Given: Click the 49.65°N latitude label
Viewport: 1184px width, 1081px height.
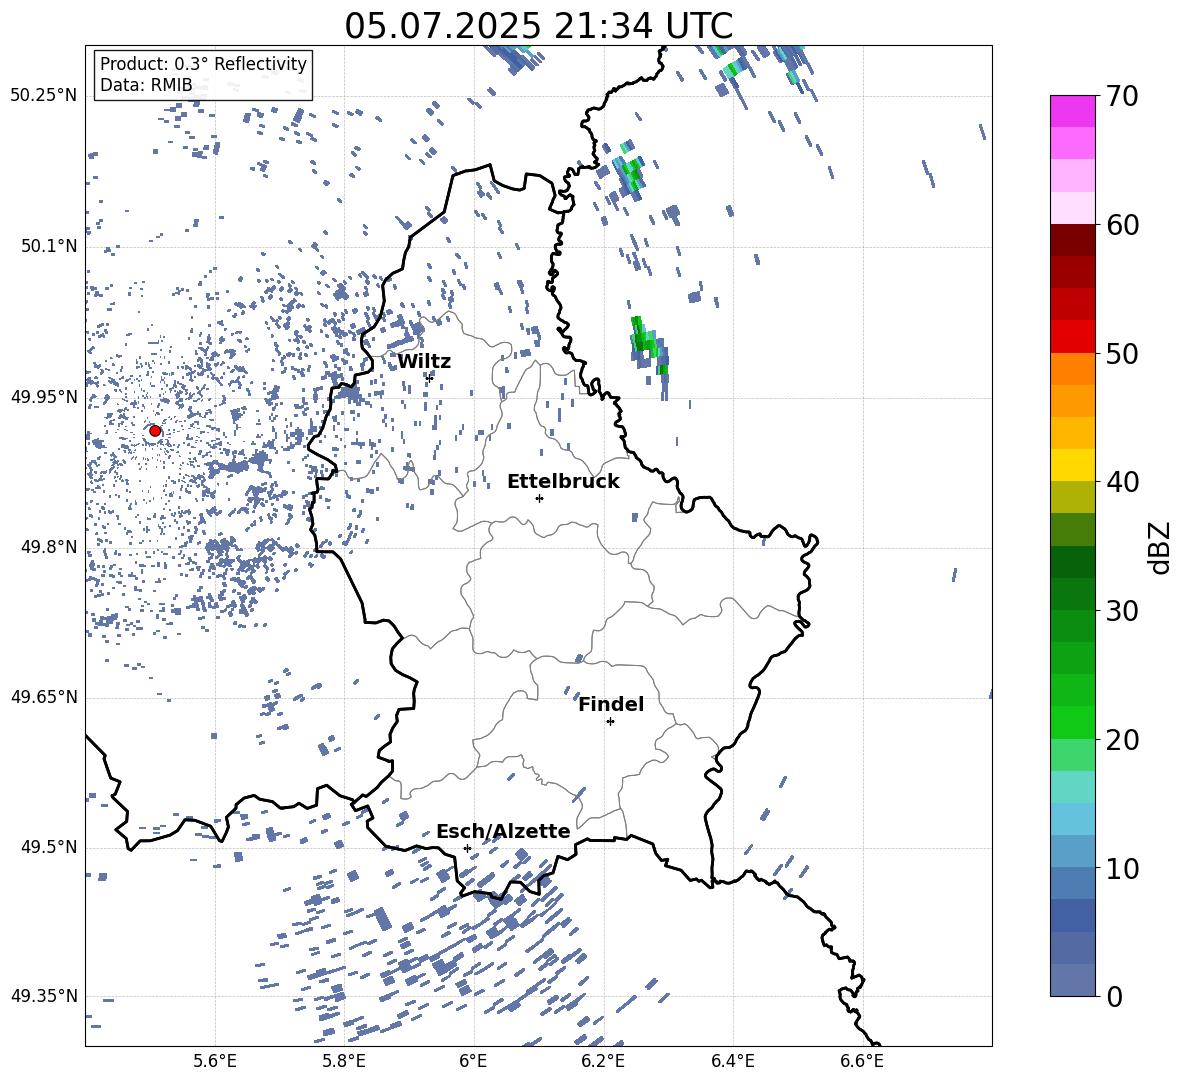Looking at the screenshot, I should [x=44, y=697].
